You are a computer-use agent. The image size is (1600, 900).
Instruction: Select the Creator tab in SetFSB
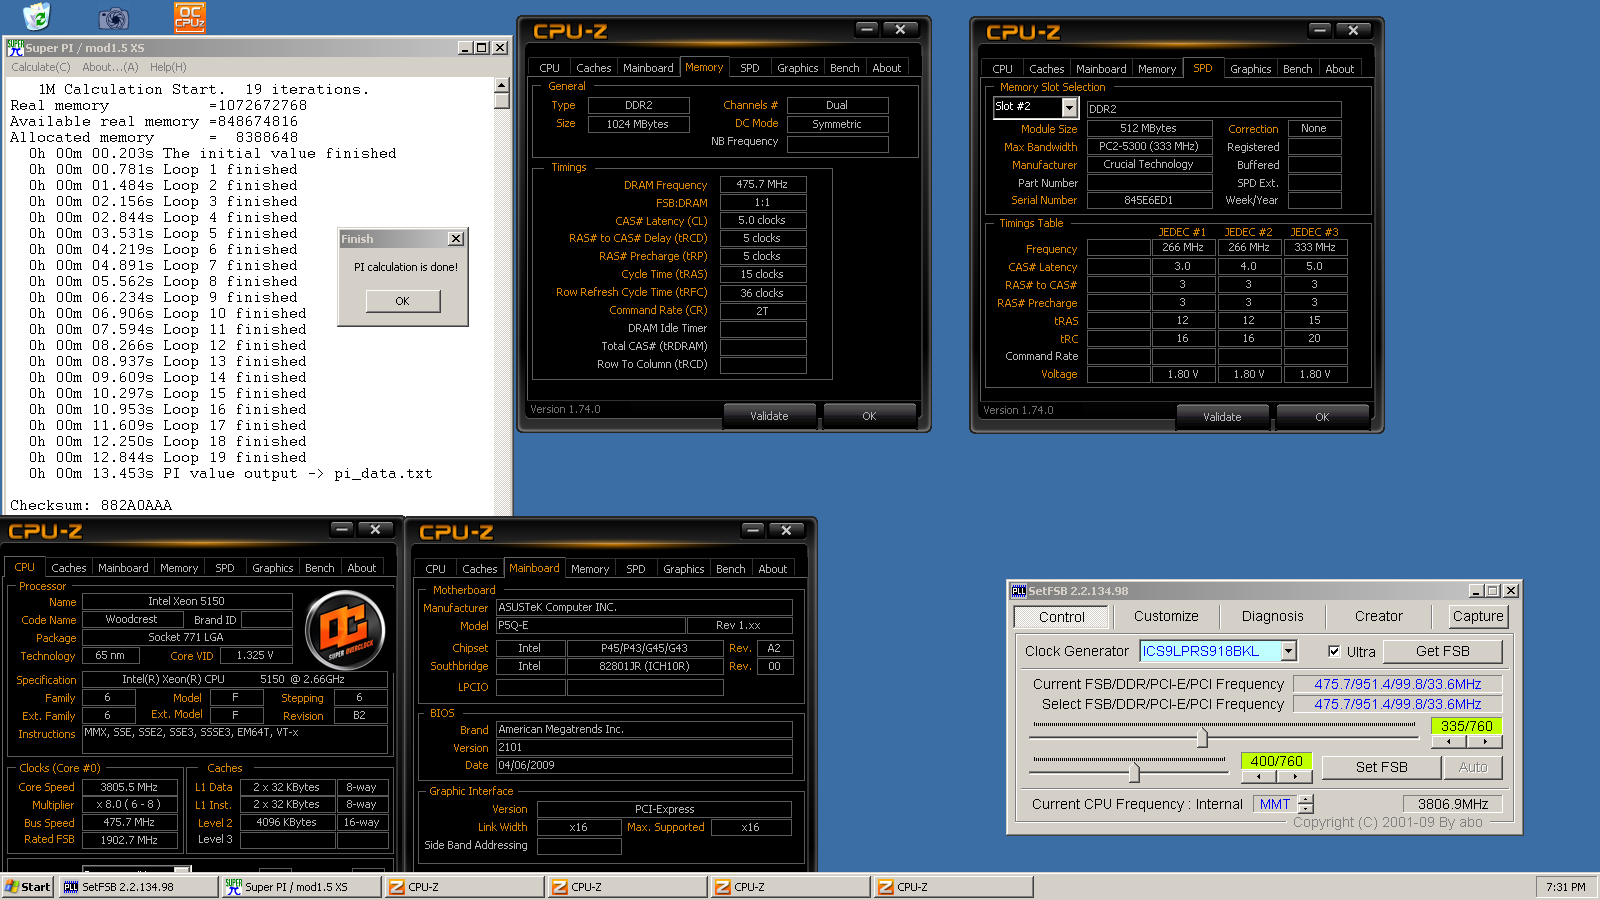1378,616
